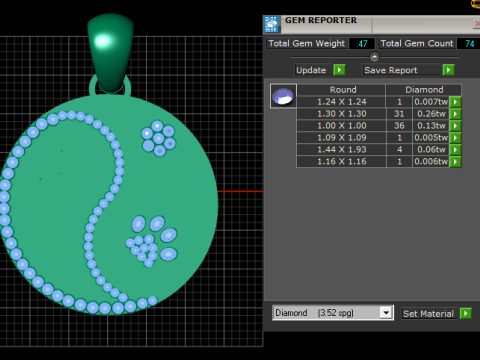This screenshot has width=480, height=360.
Task: Click the 0.06tw weight cell
Action: 431,150
